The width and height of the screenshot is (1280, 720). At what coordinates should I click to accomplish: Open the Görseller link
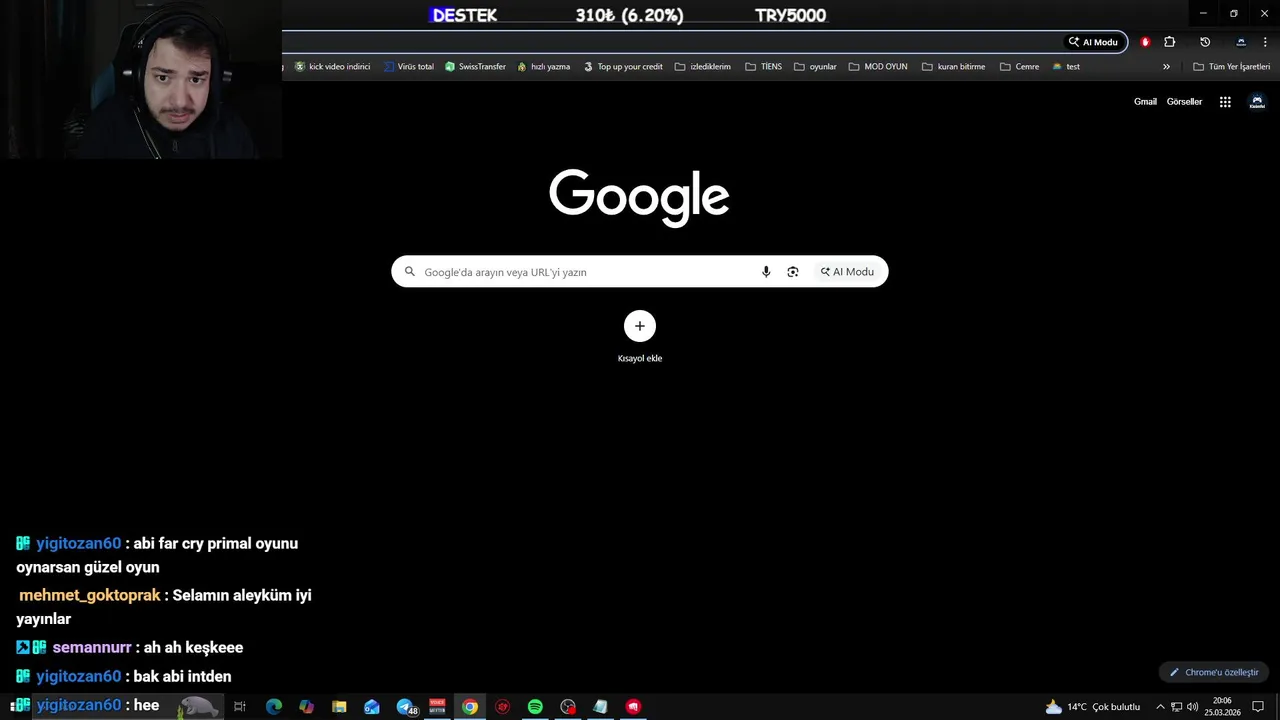coord(1184,102)
